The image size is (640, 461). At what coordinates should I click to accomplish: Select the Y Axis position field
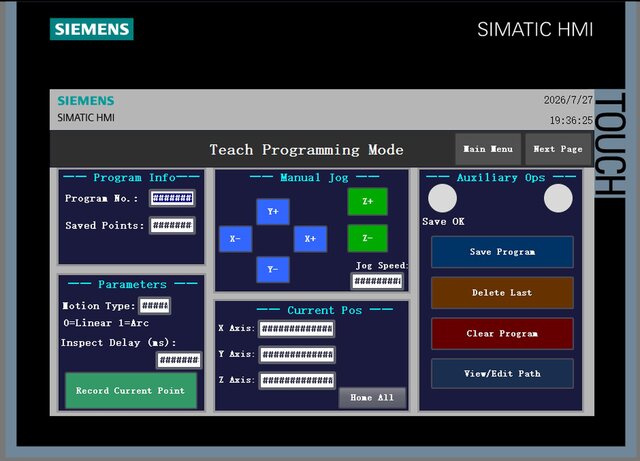pos(297,355)
